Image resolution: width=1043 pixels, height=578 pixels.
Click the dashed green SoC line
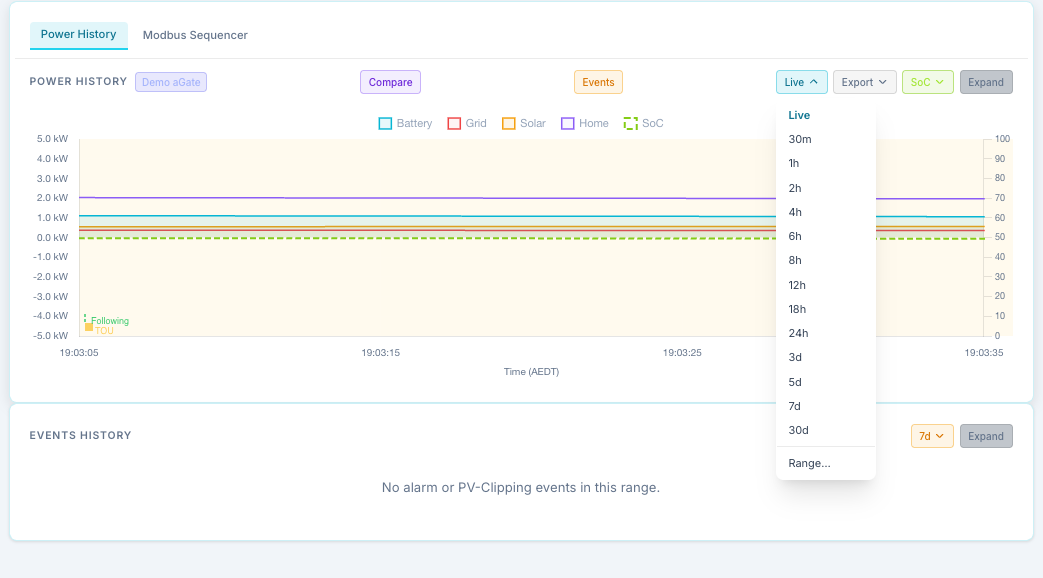click(426, 237)
